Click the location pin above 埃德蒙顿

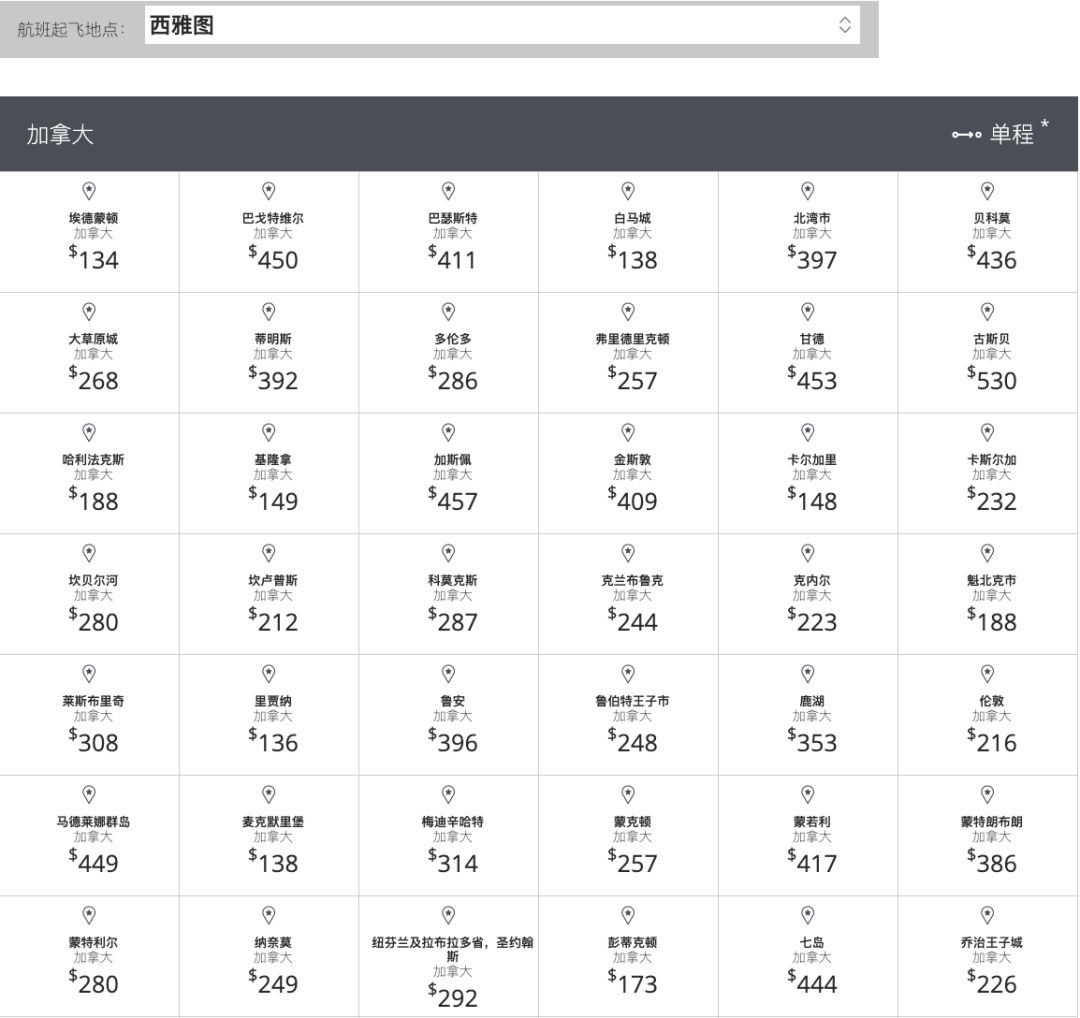click(x=89, y=191)
